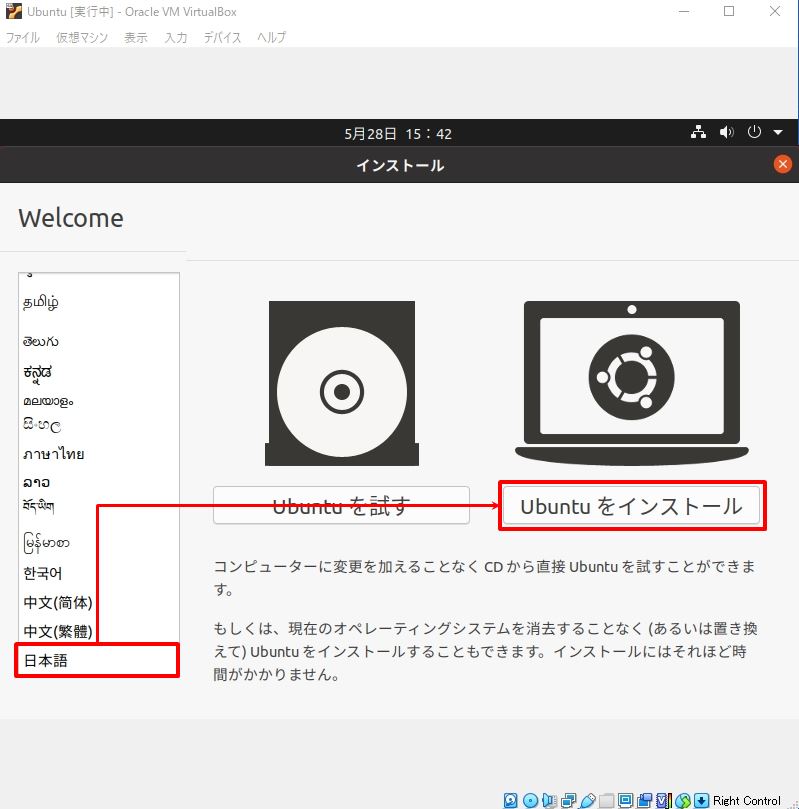The image size is (799, 809).
Task: Click the 'Ubuntu をインストール' button
Action: tap(631, 506)
